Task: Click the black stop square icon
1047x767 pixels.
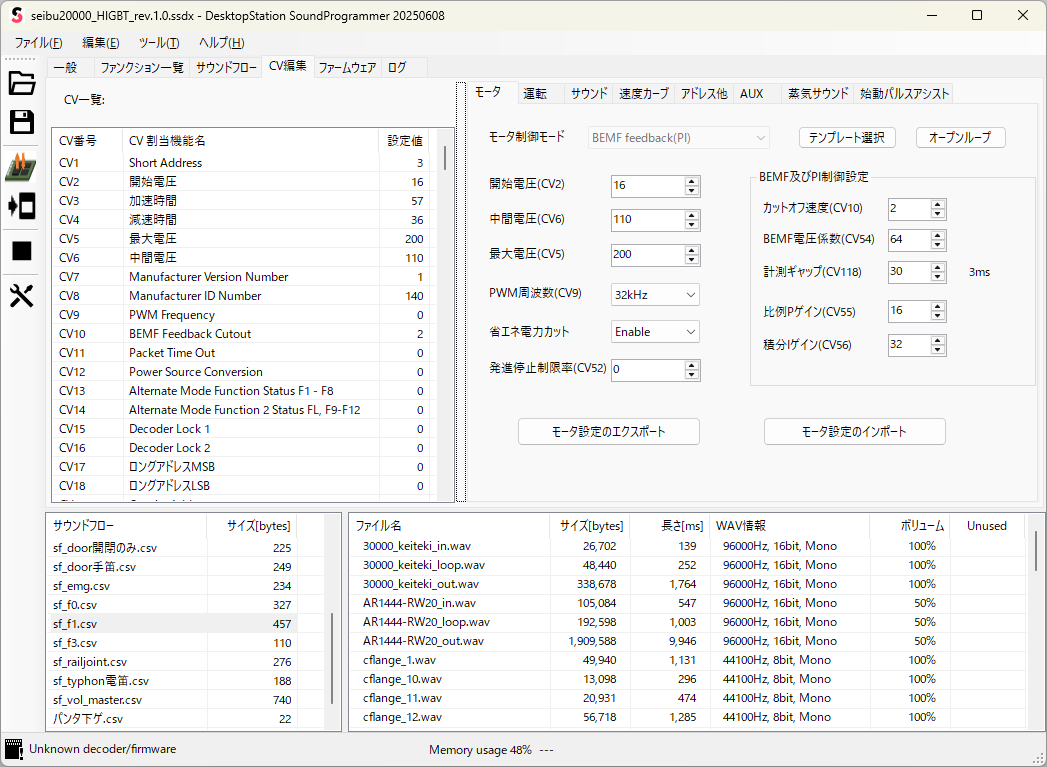Action: coord(21,251)
